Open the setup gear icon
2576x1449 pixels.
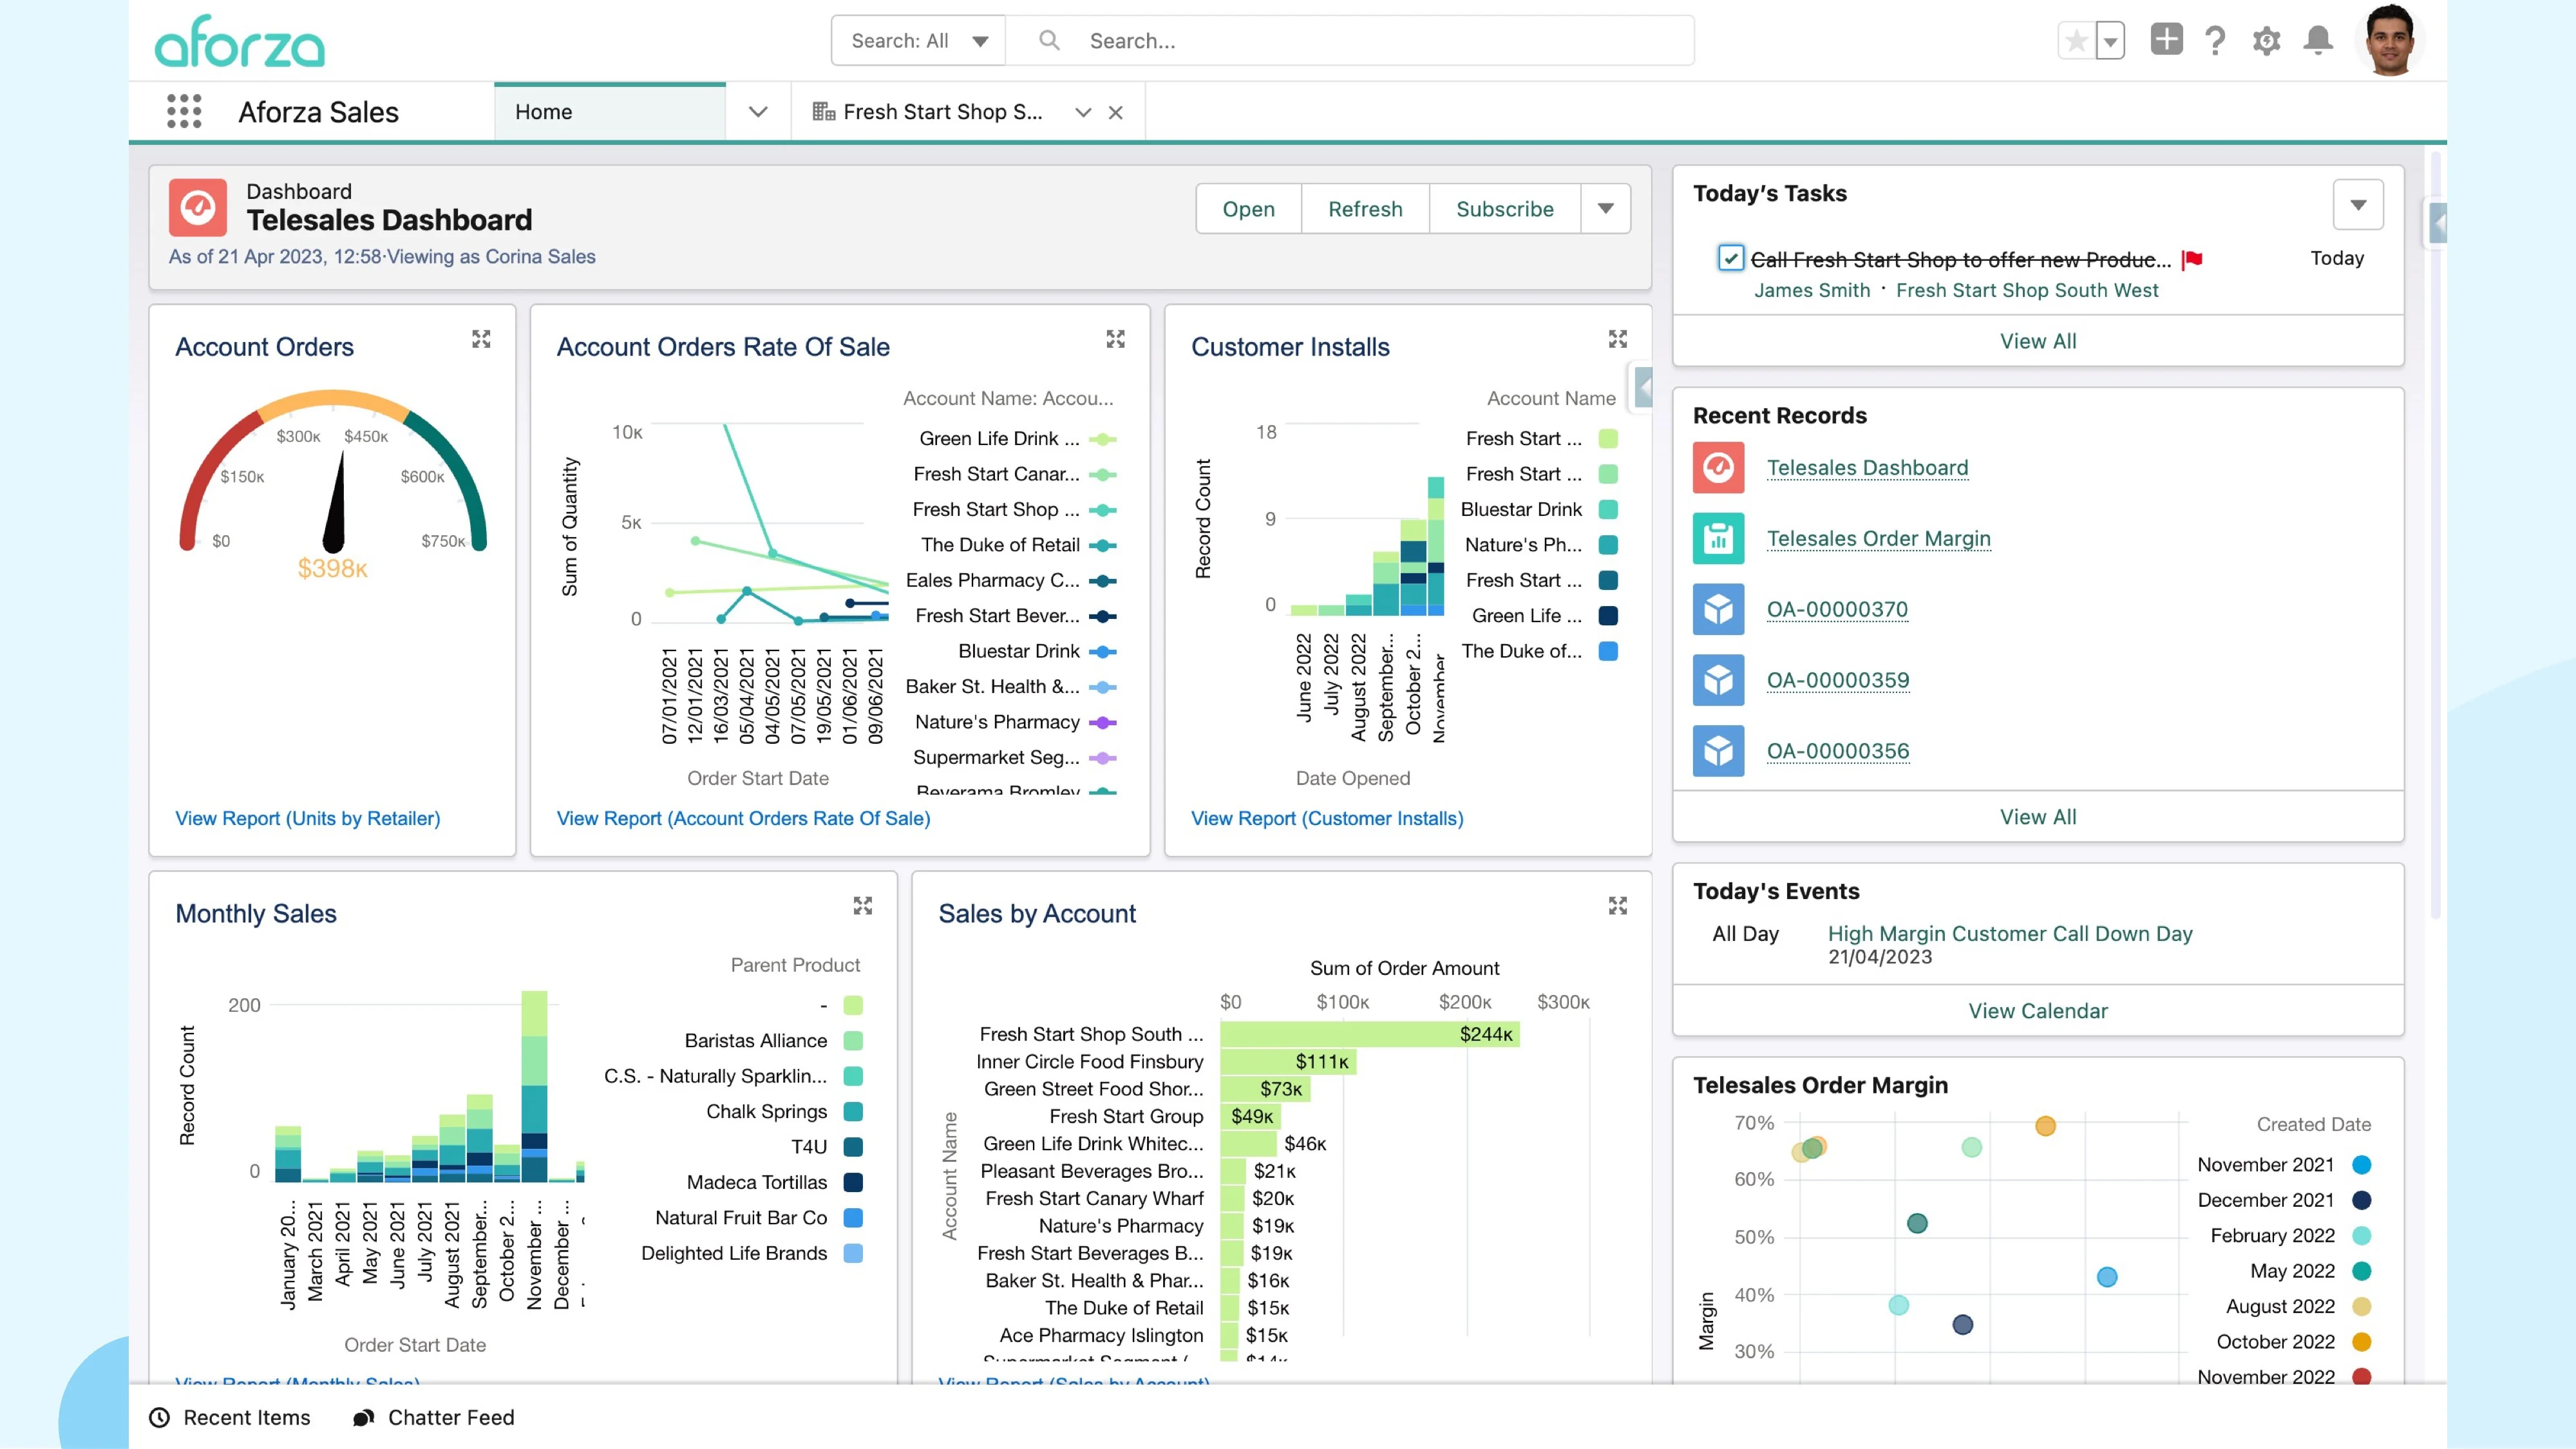click(2266, 41)
